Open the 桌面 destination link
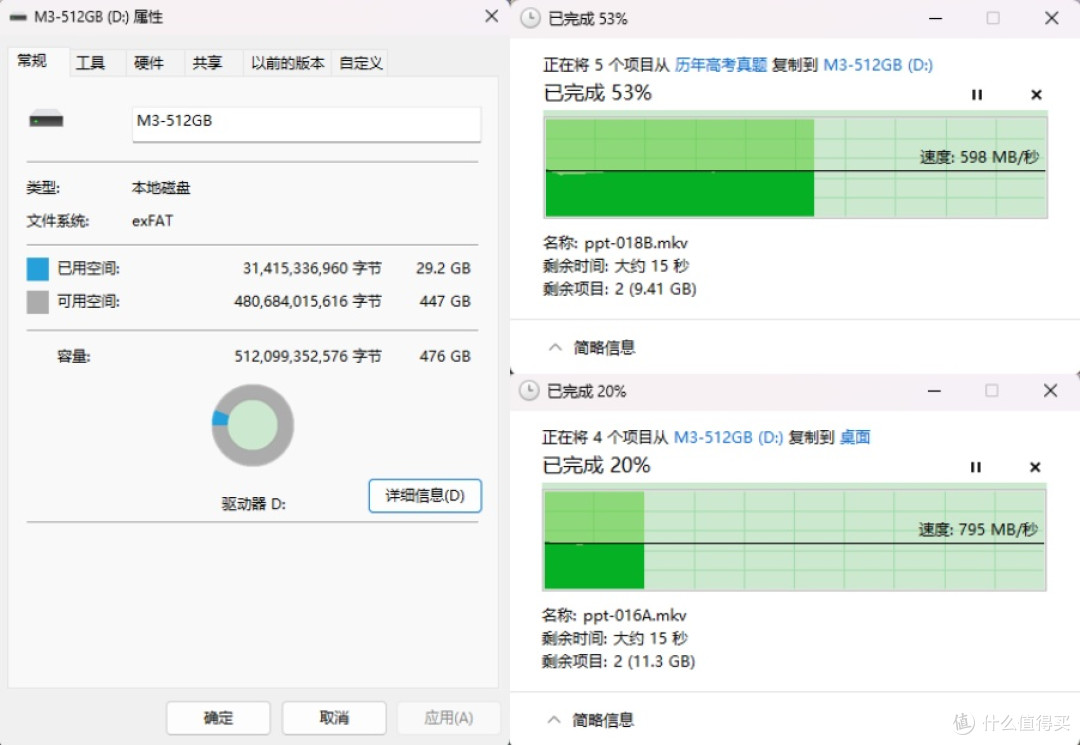Image resolution: width=1080 pixels, height=745 pixels. click(x=855, y=437)
